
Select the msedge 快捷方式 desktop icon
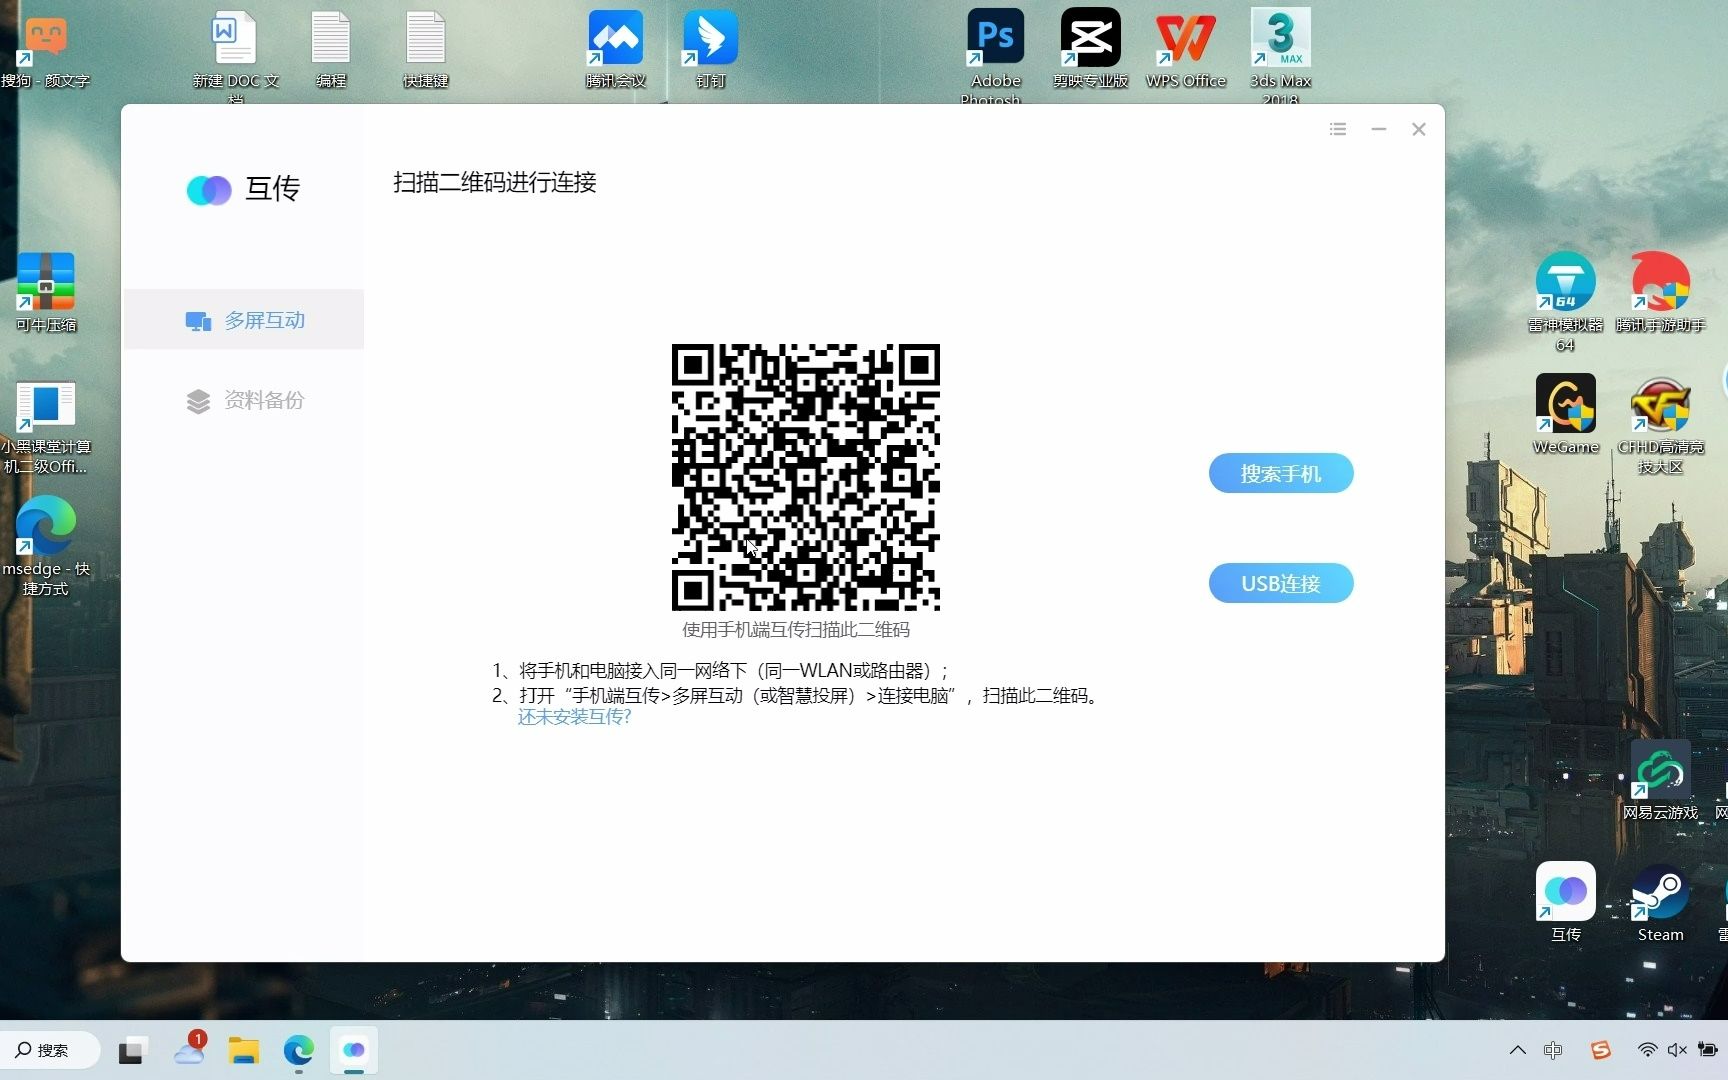pos(45,547)
